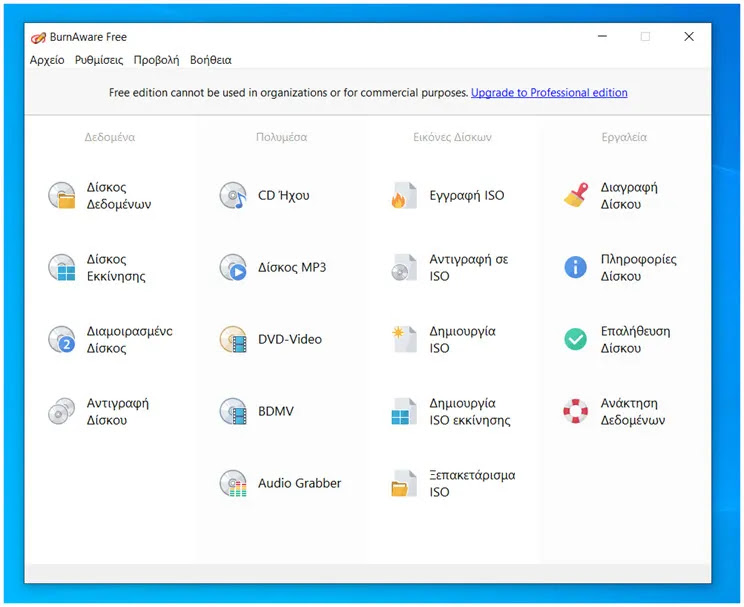This screenshot has width=744, height=607.
Task: Select the Δίσκος Δεδομένων label
Action: click(x=119, y=196)
